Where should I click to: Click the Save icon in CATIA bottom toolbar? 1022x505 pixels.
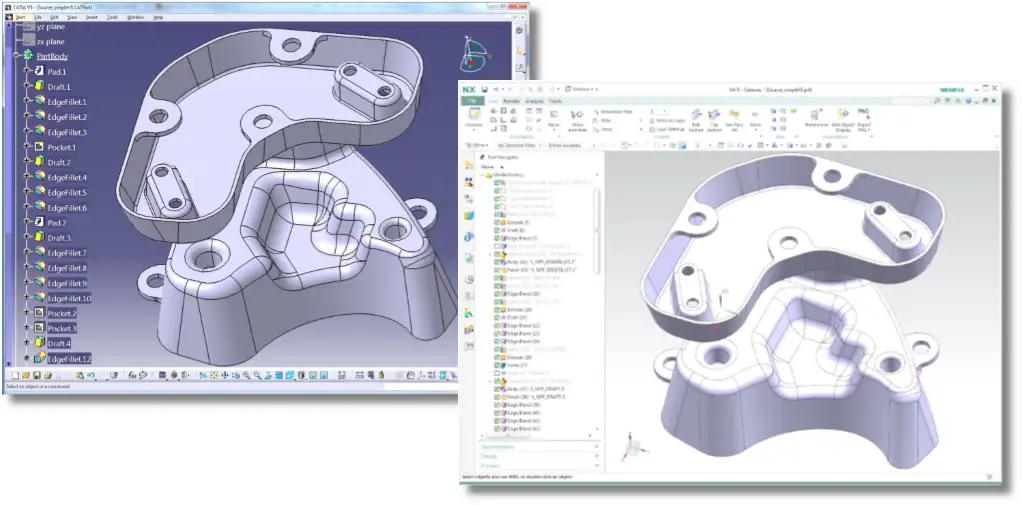pyautogui.click(x=36, y=375)
